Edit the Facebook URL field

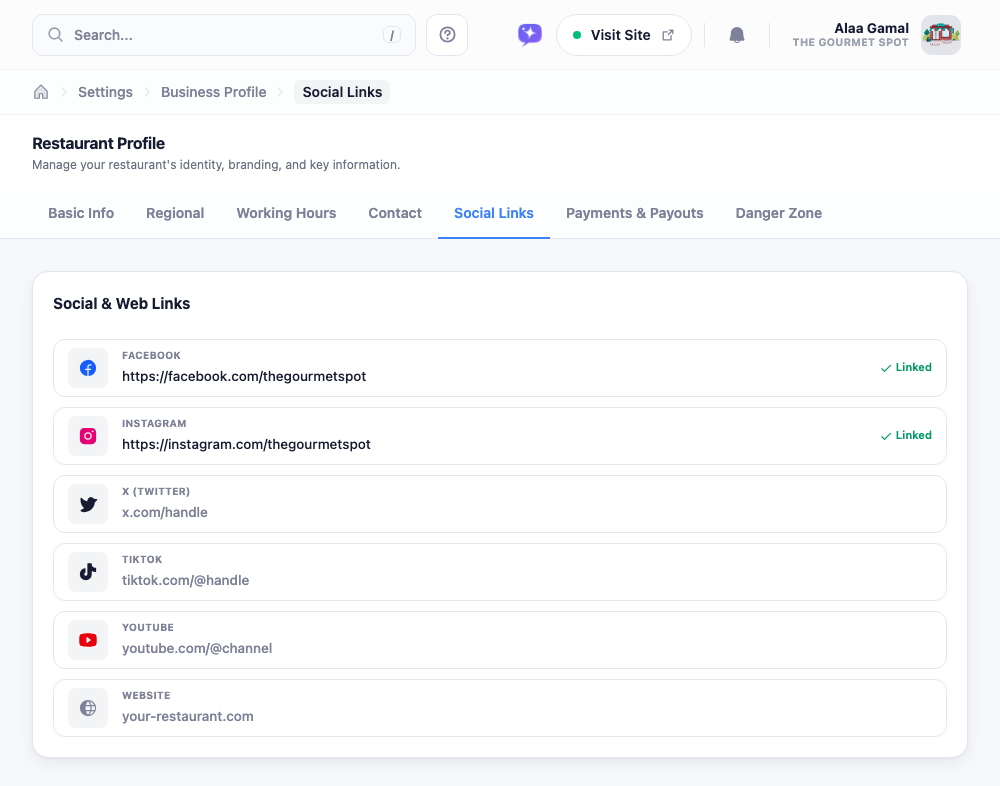500,368
